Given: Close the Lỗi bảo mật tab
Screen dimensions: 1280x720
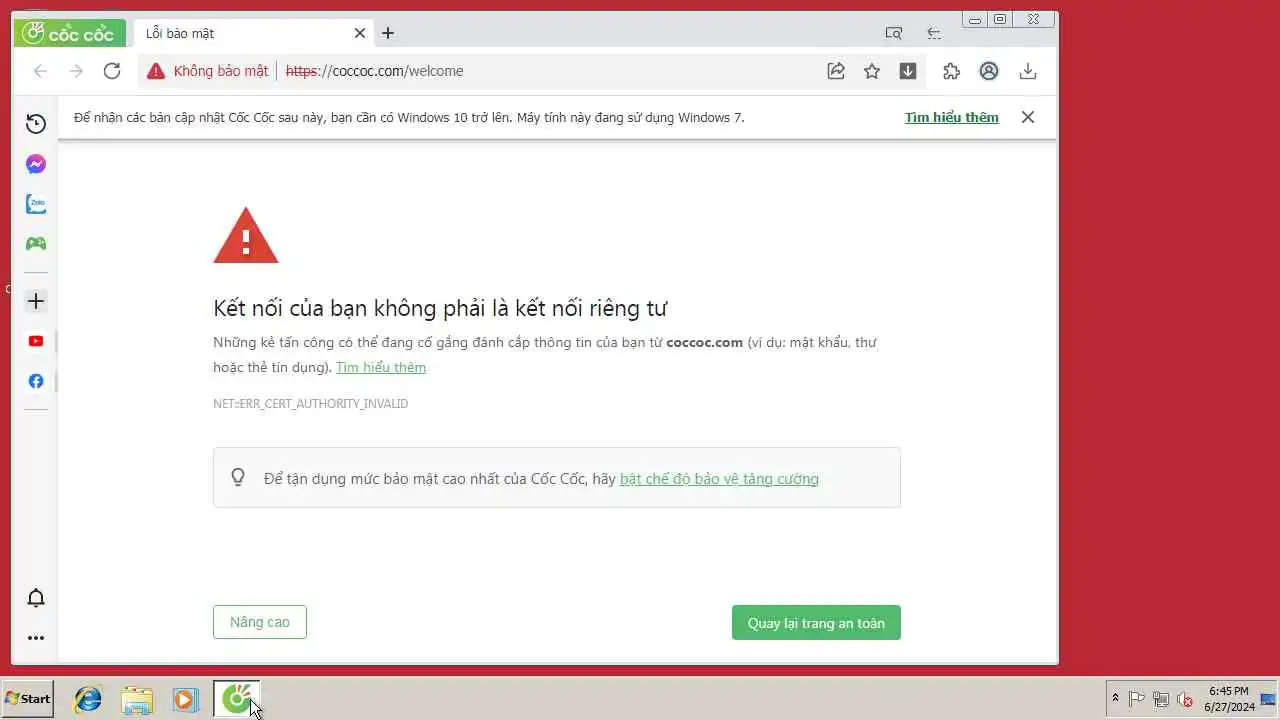Looking at the screenshot, I should point(360,33).
